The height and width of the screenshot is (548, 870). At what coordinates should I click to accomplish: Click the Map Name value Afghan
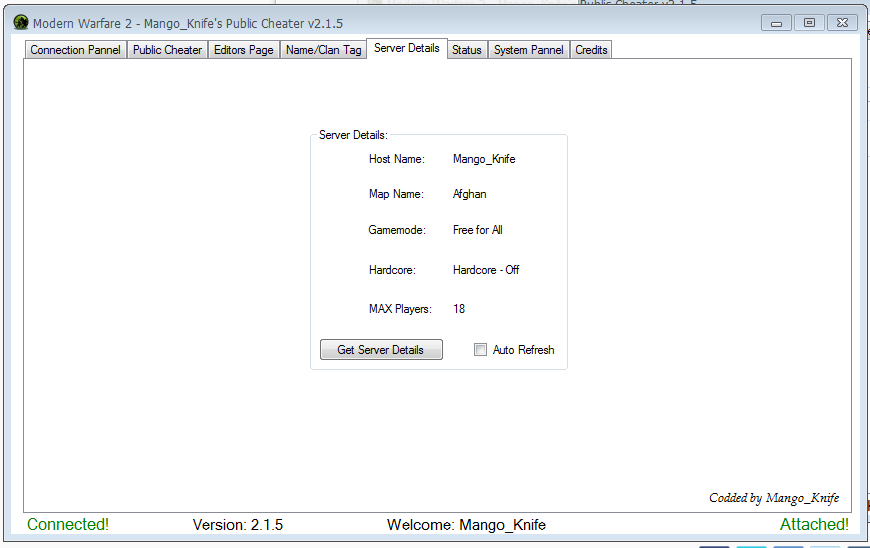(469, 194)
